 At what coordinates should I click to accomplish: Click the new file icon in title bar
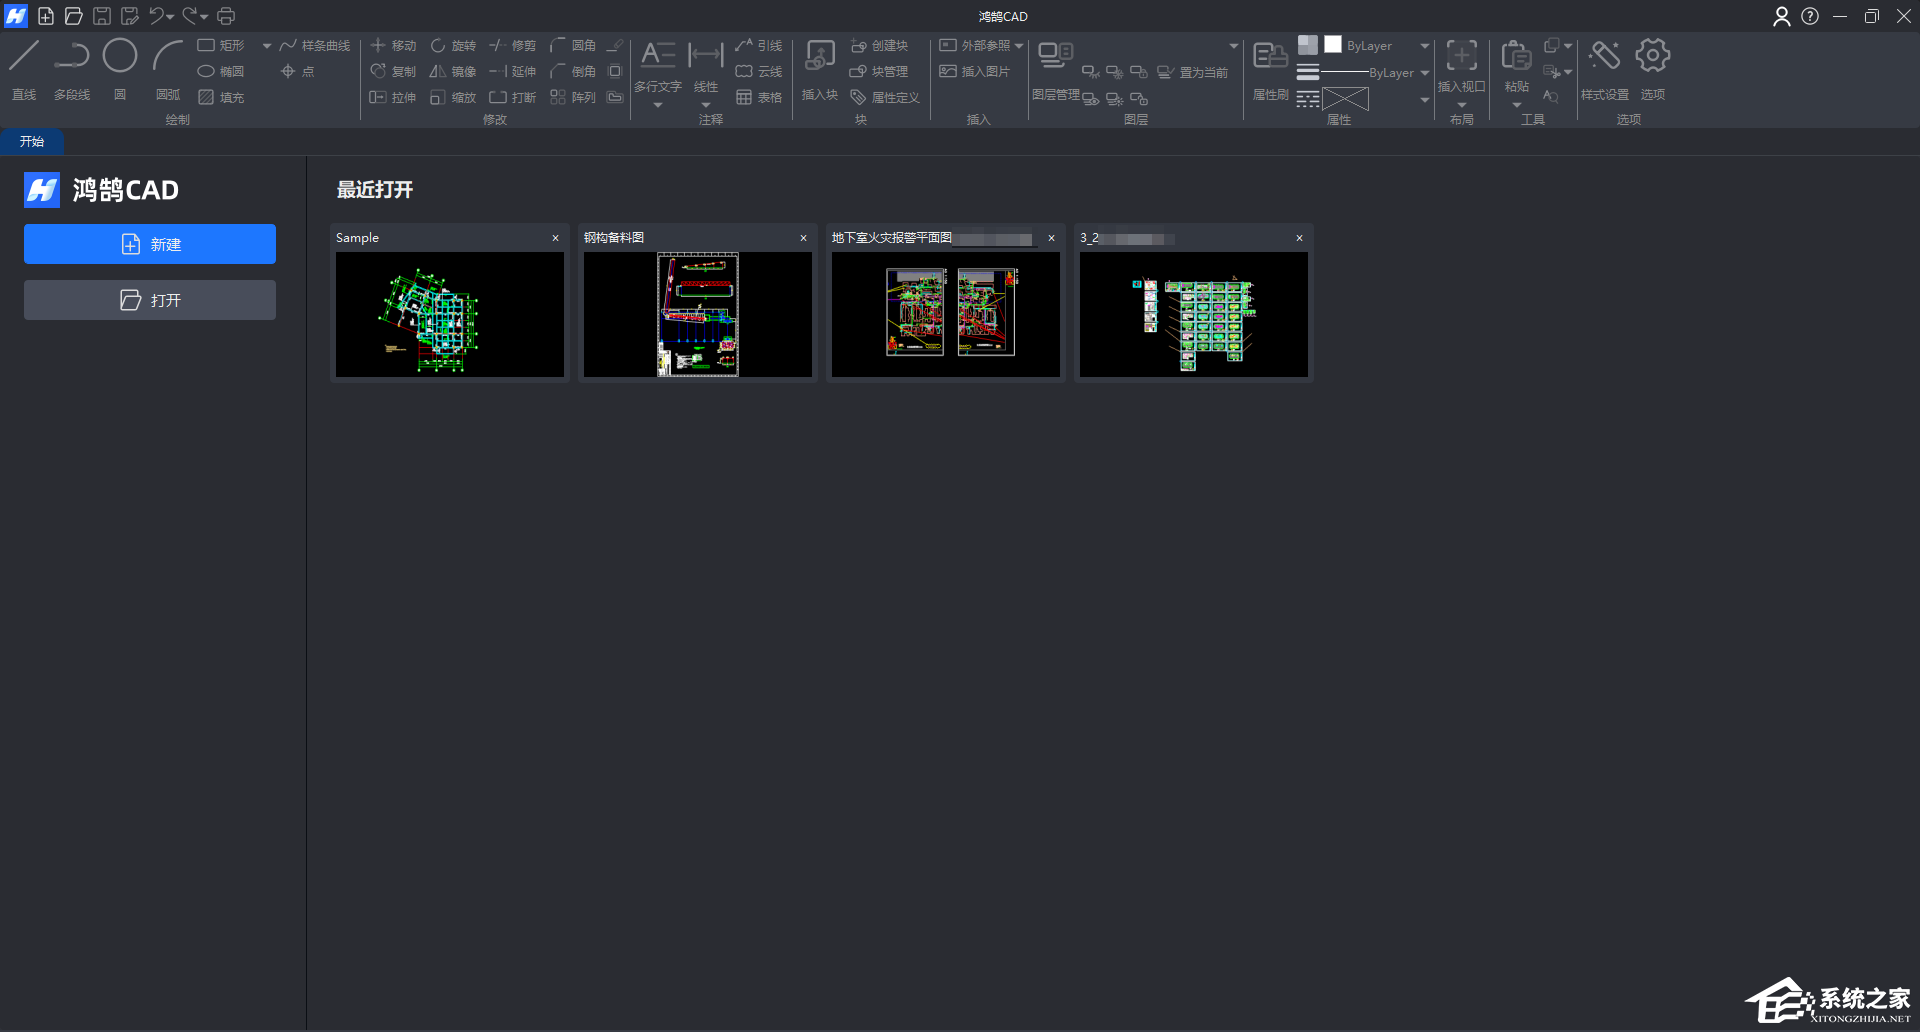(46, 16)
